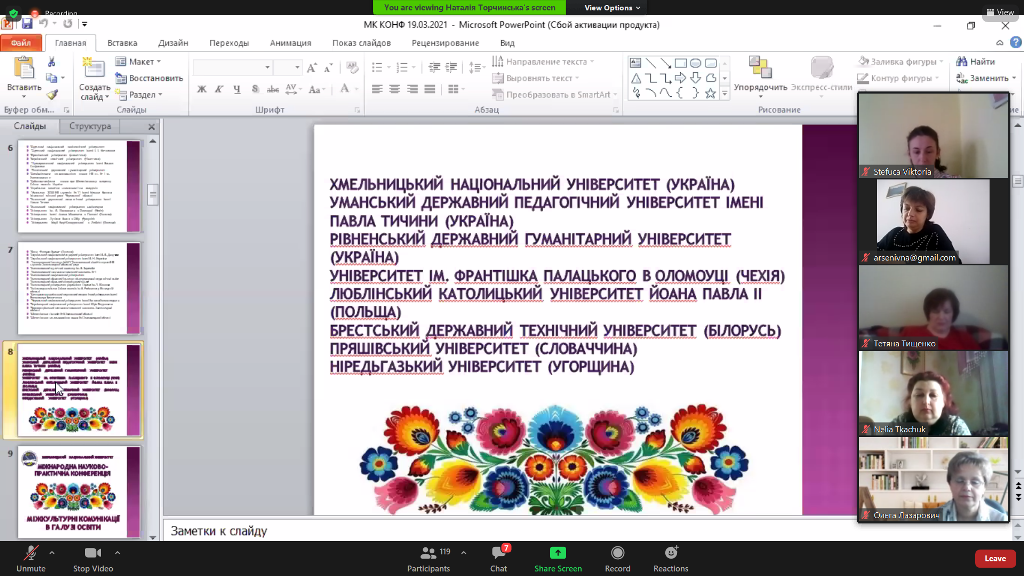Open the font size combo box
Image resolution: width=1024 pixels, height=576 pixels.
click(x=287, y=67)
